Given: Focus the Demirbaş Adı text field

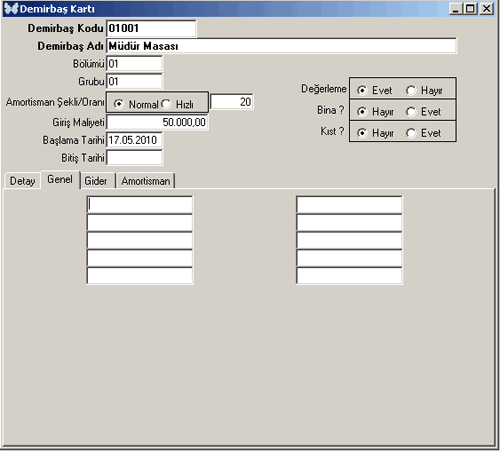Looking at the screenshot, I should (281, 46).
